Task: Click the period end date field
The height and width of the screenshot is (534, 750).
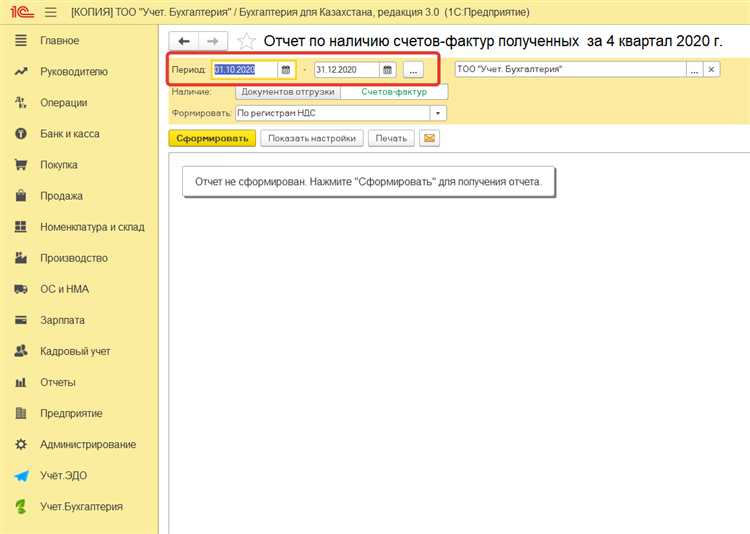Action: click(347, 70)
